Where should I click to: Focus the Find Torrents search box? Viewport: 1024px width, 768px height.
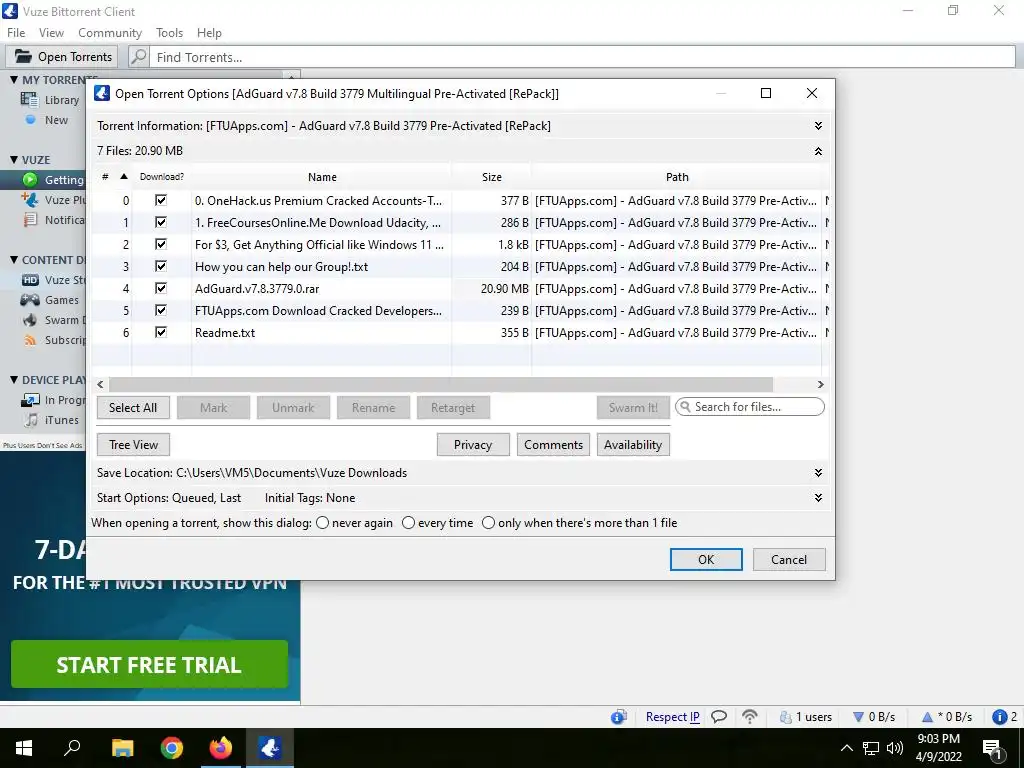(583, 57)
